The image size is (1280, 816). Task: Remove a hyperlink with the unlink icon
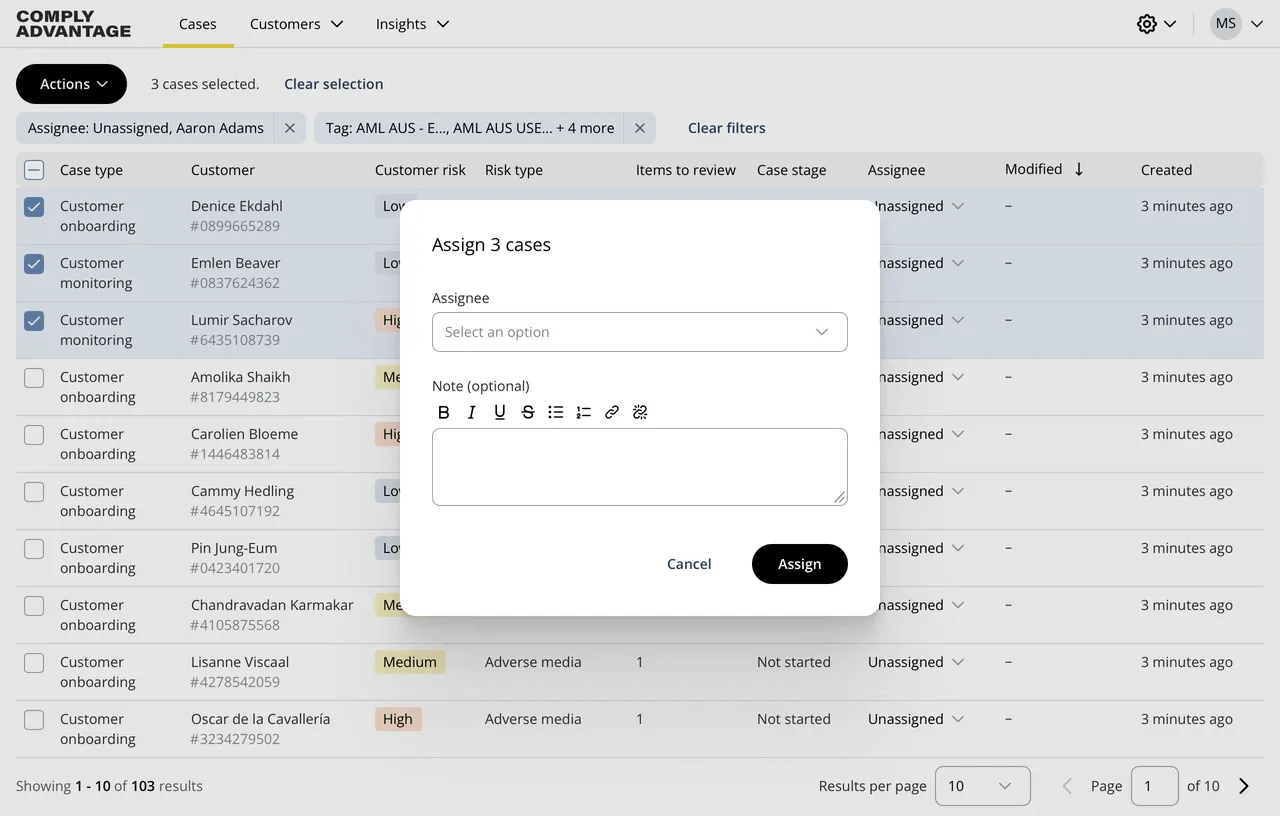[639, 411]
